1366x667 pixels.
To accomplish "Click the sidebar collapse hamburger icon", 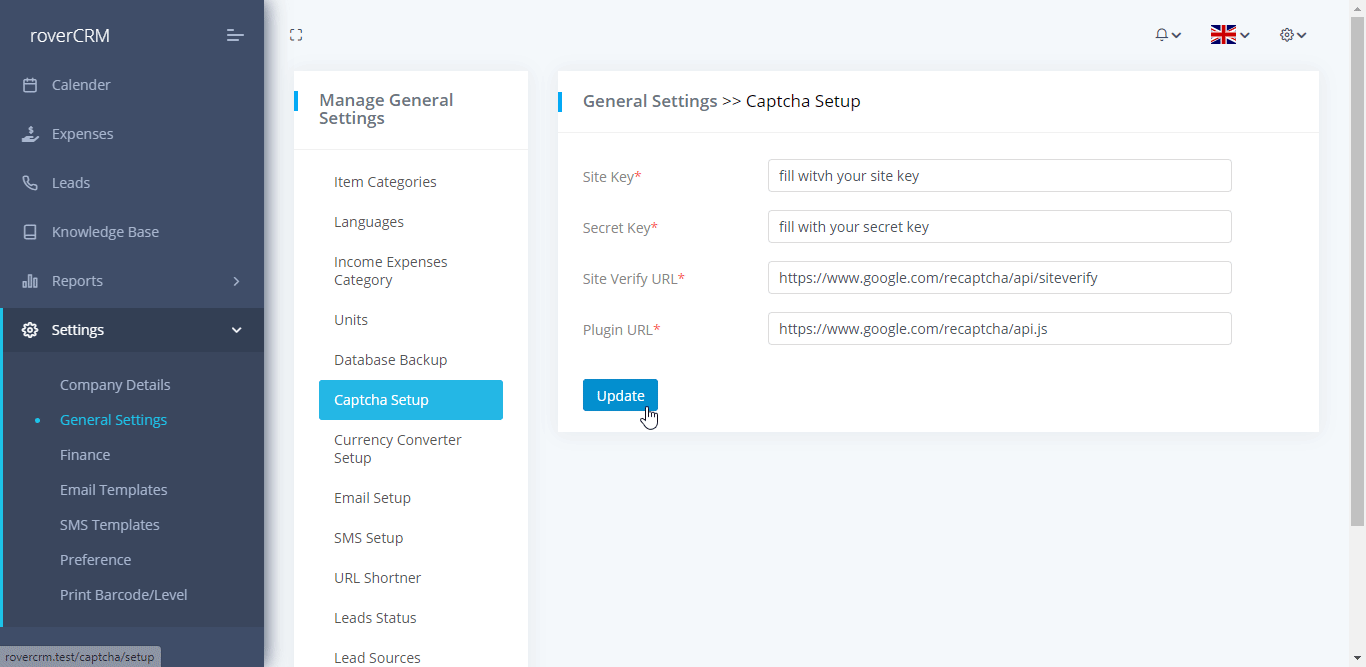I will click(x=235, y=36).
